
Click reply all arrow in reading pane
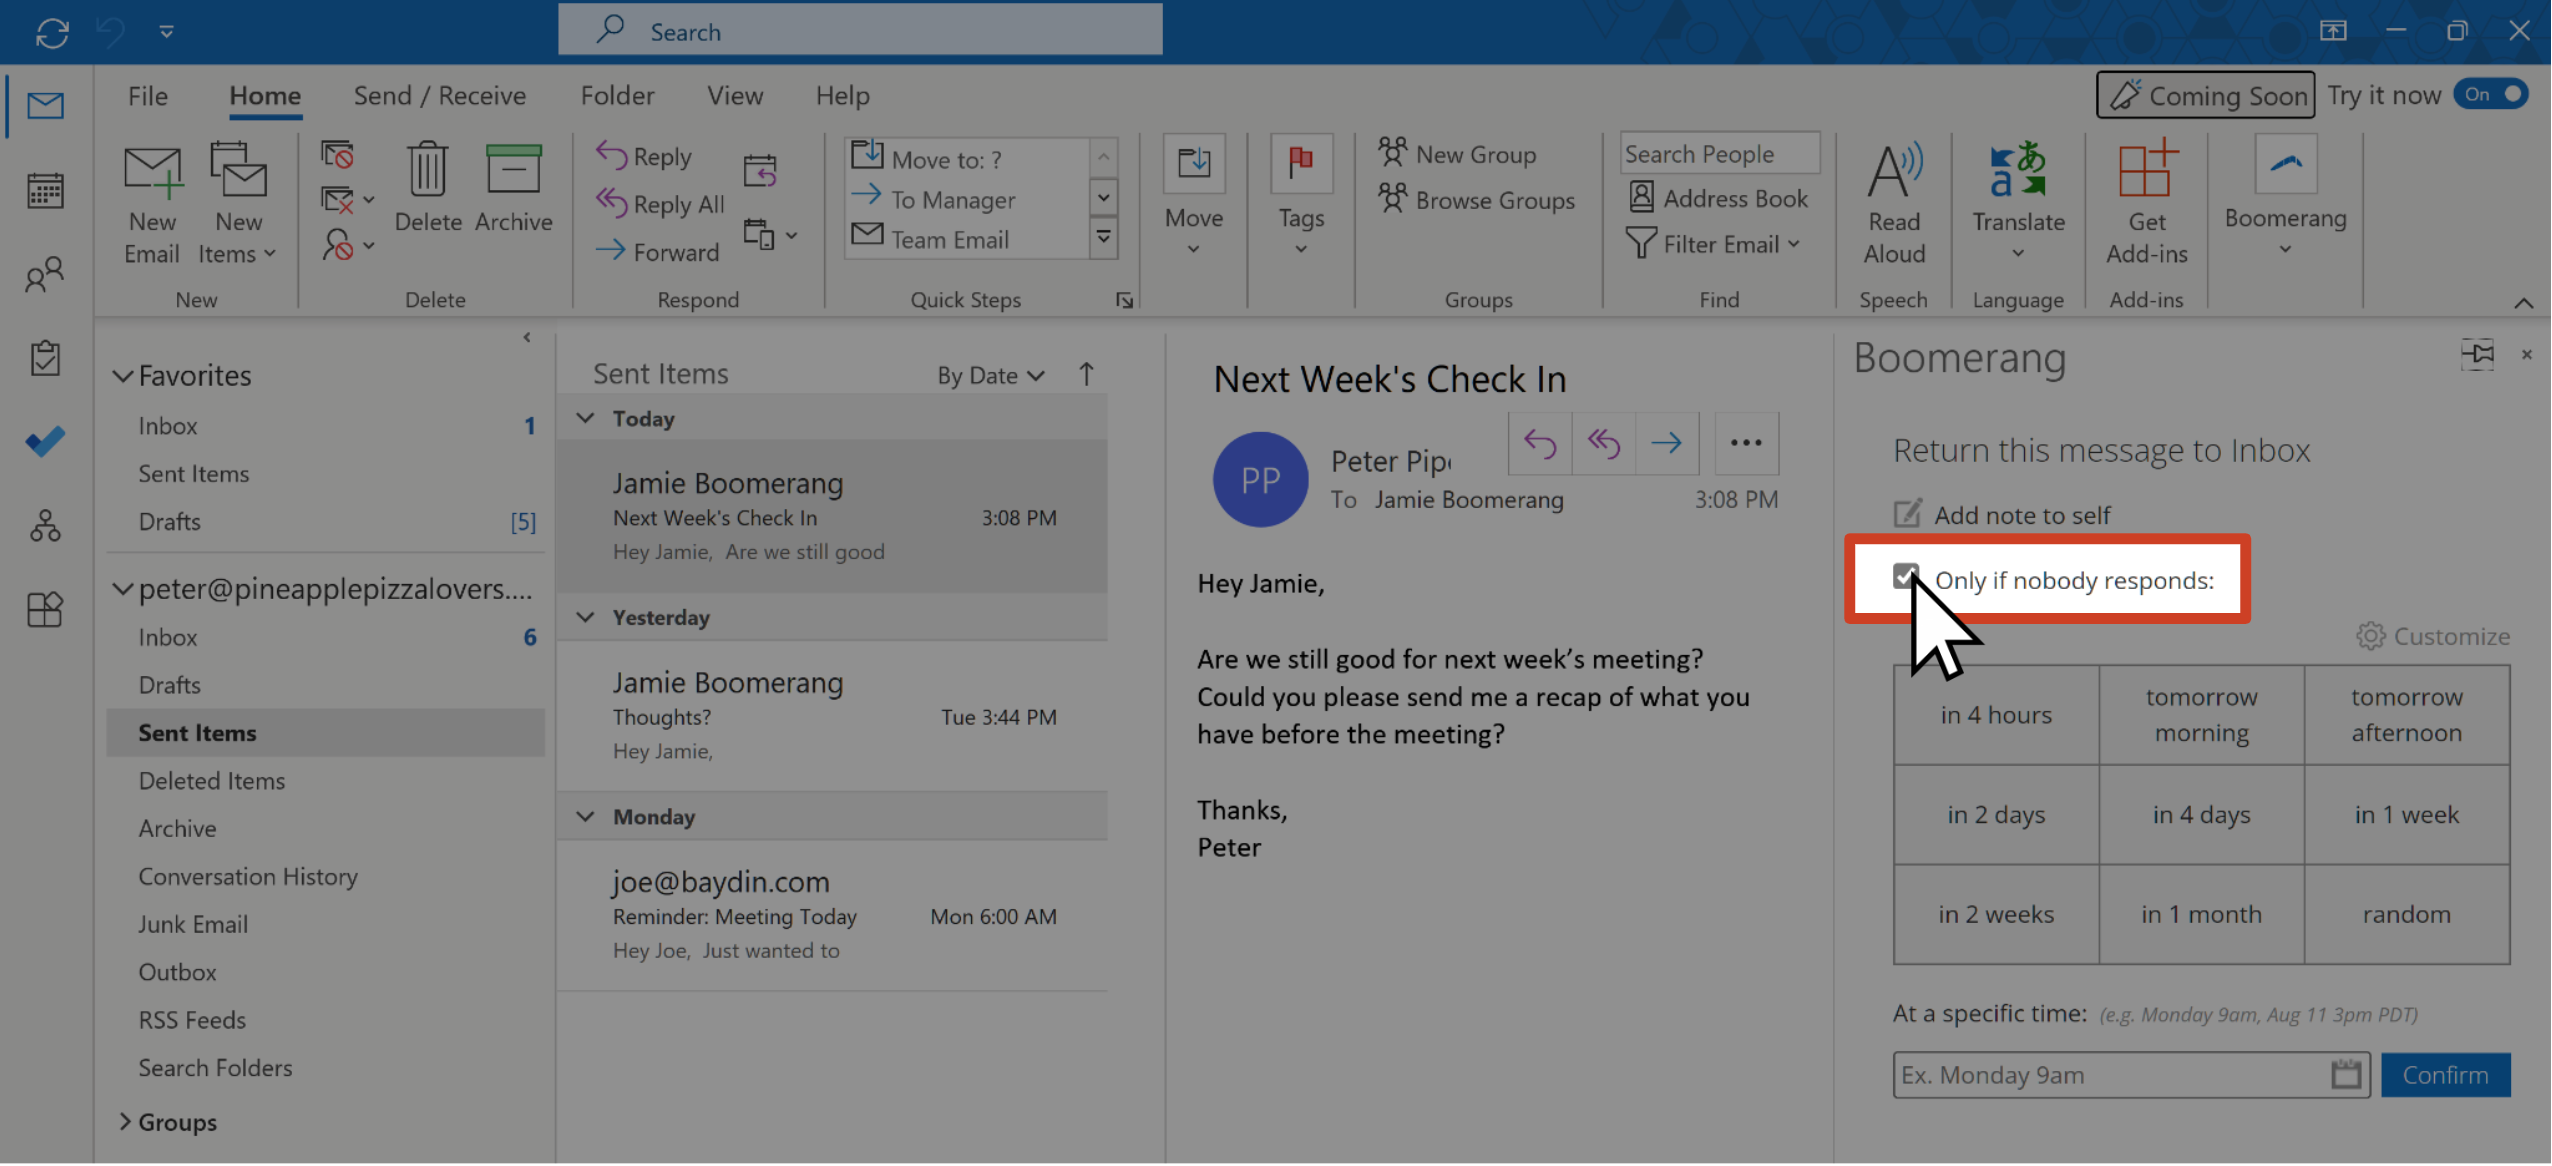[1604, 443]
